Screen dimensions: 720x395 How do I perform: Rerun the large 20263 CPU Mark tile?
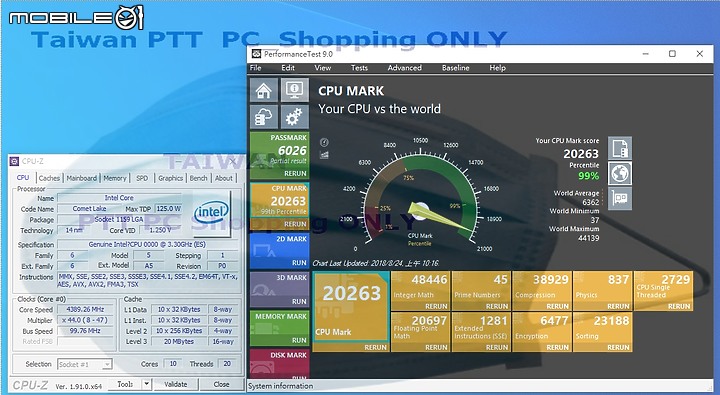[375, 348]
